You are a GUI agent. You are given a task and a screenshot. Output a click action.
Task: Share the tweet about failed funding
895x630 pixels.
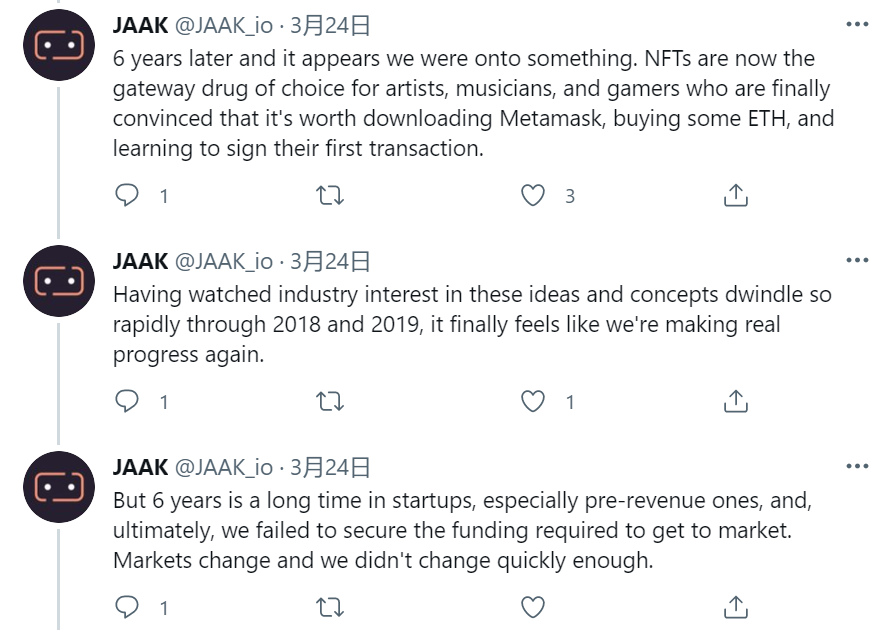735,606
